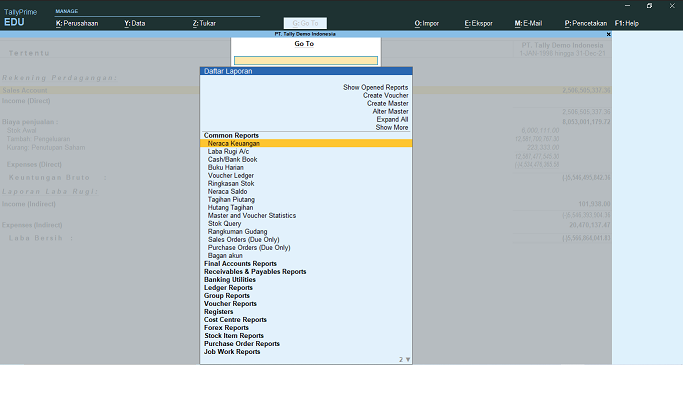The height and width of the screenshot is (414, 690).
Task: Type in the Go To search field
Action: click(306, 60)
